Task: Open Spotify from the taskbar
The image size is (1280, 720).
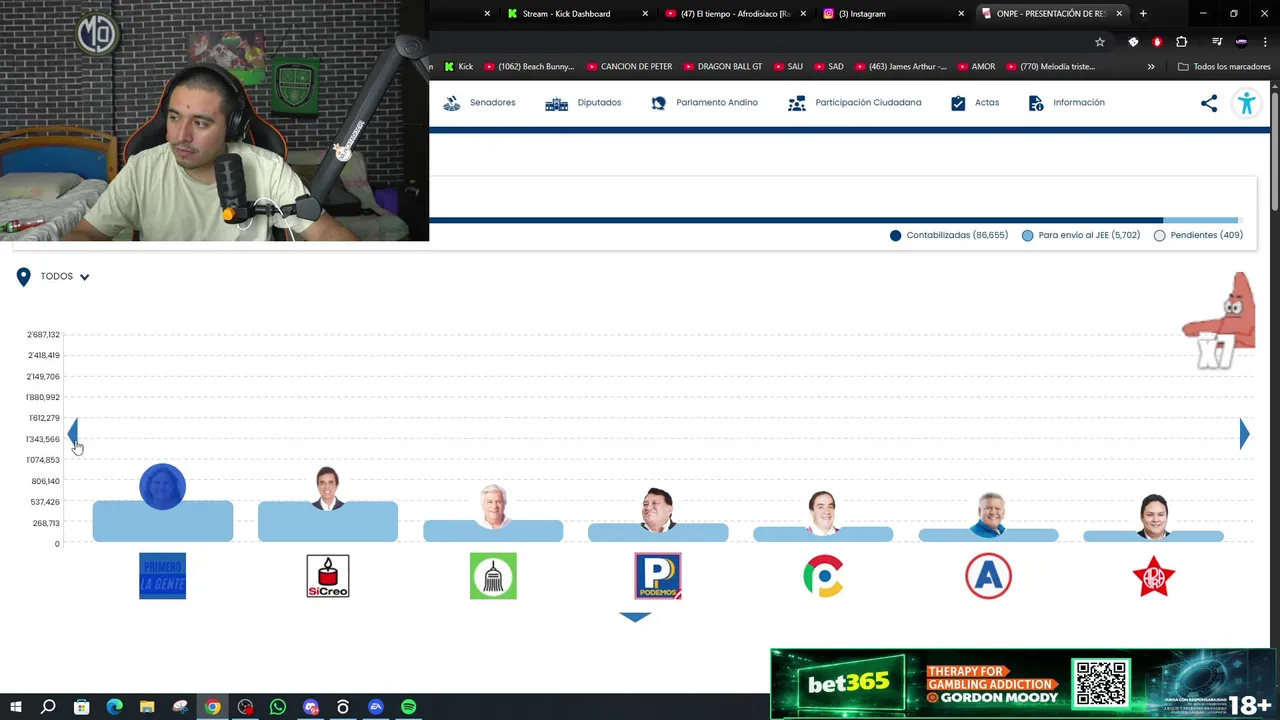Action: [x=409, y=707]
